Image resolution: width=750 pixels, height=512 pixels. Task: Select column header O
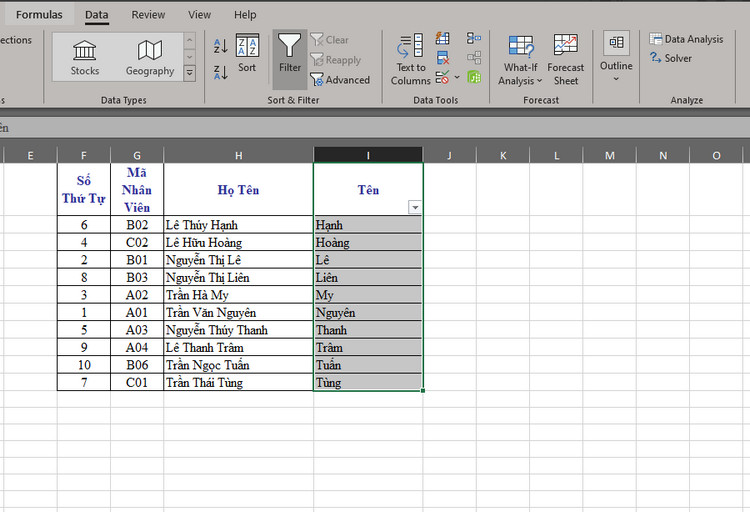point(716,156)
